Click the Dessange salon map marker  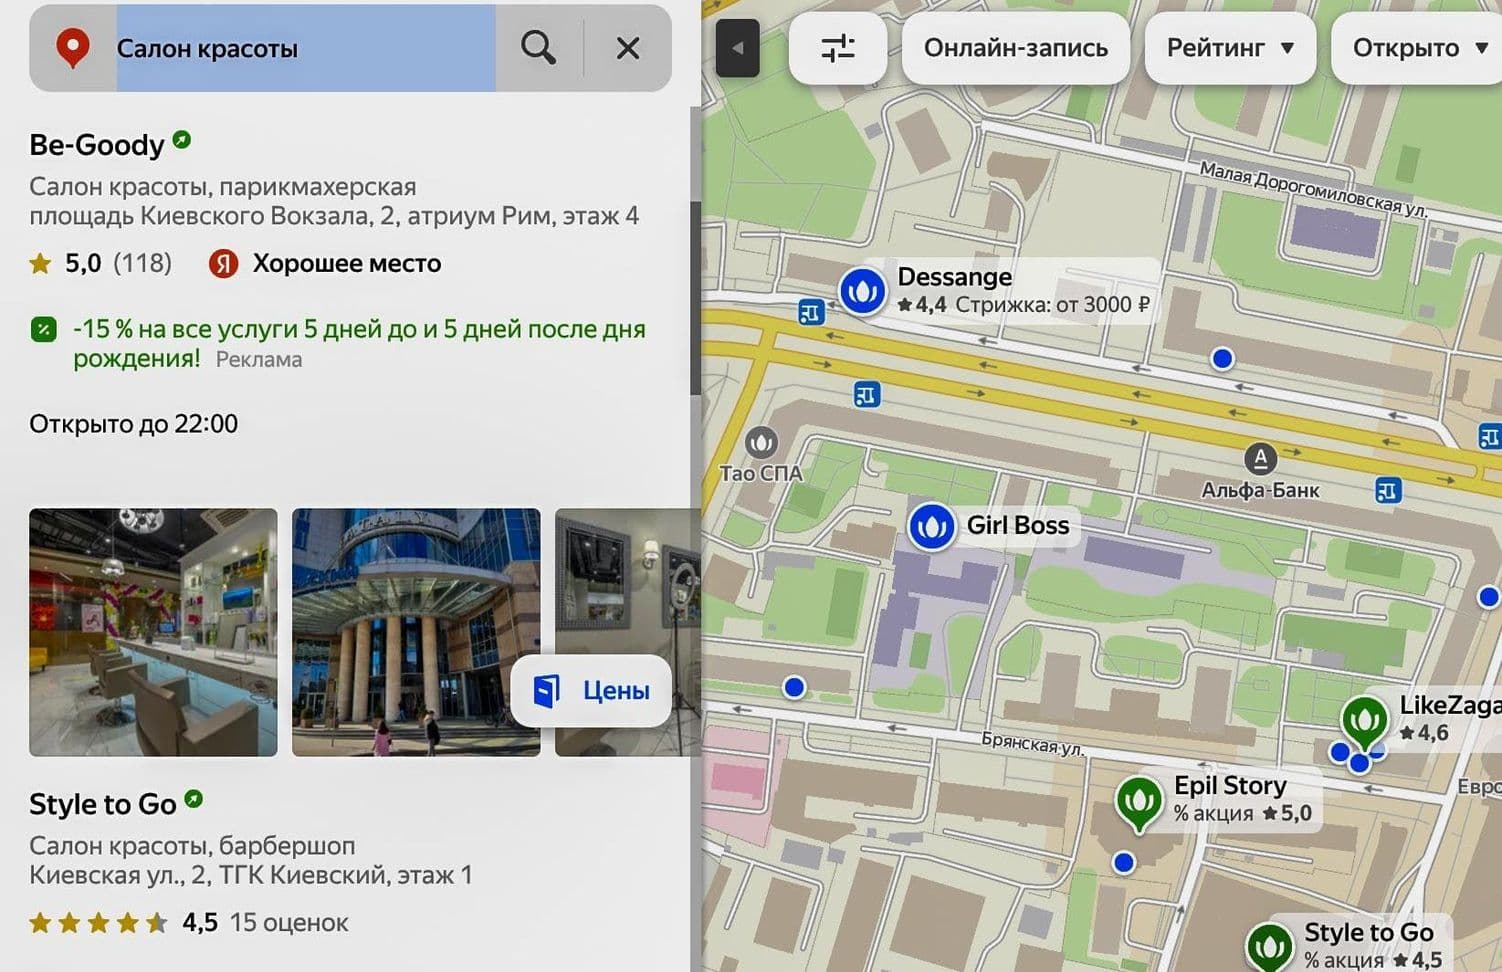pyautogui.click(x=861, y=291)
